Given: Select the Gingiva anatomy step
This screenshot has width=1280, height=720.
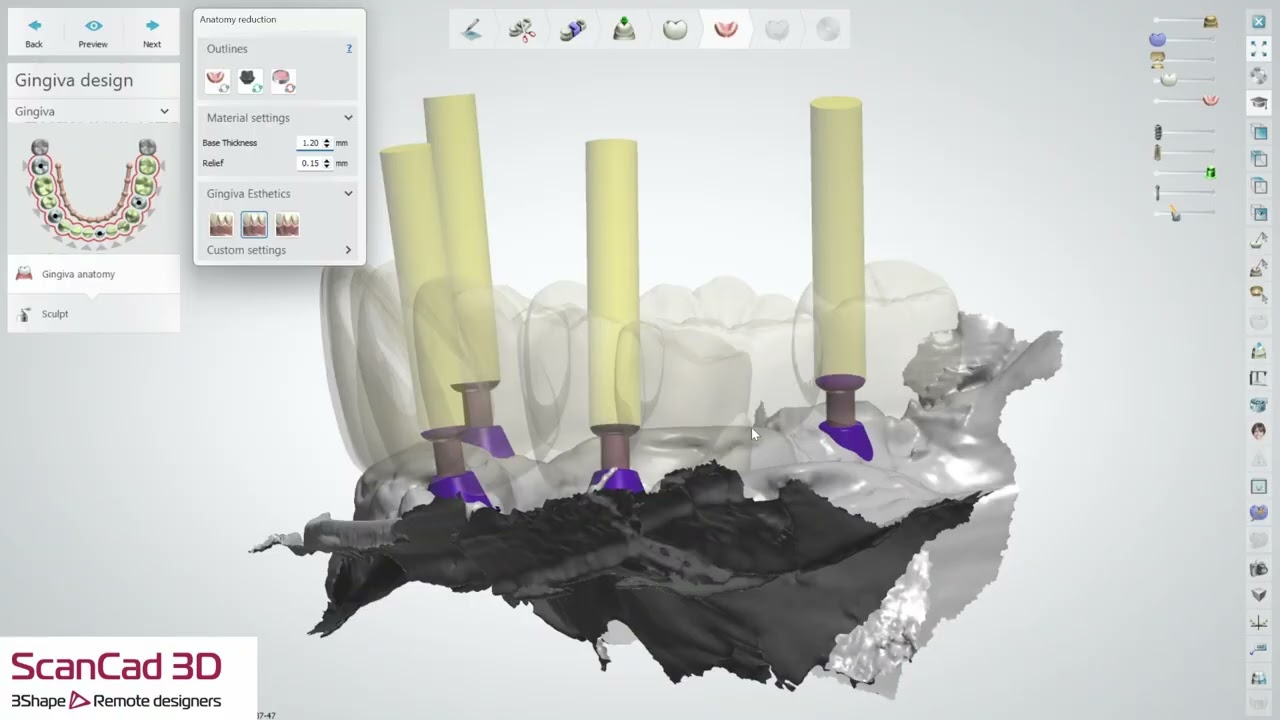Looking at the screenshot, I should point(94,274).
